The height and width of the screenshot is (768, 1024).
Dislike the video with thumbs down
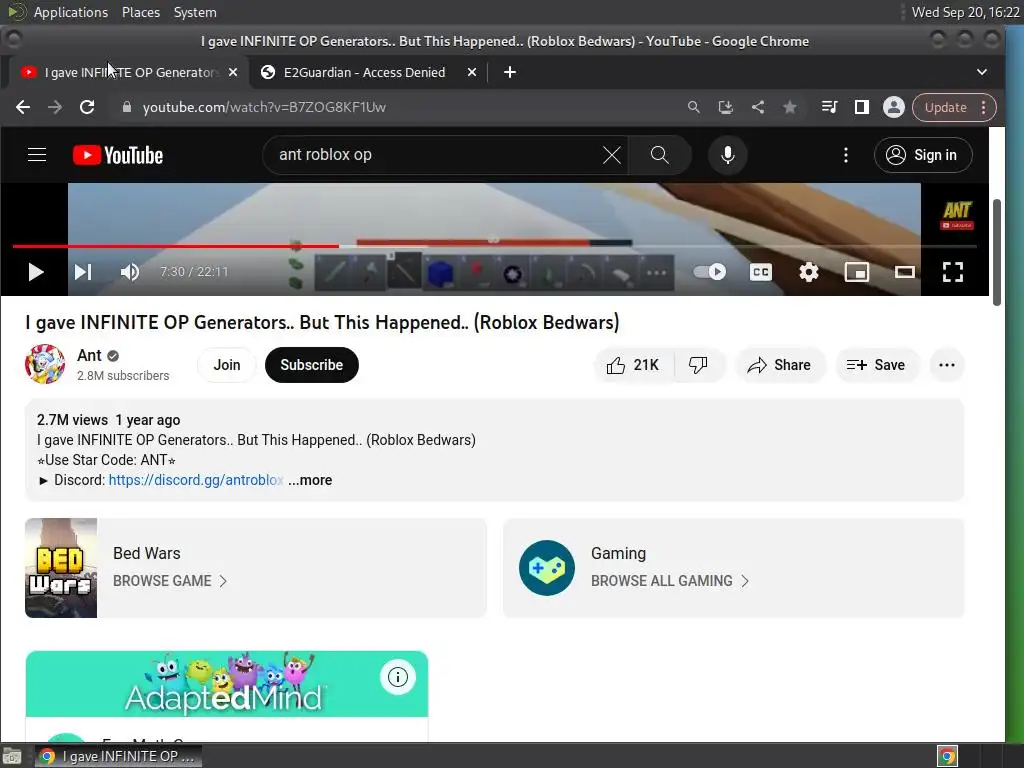[x=698, y=365]
